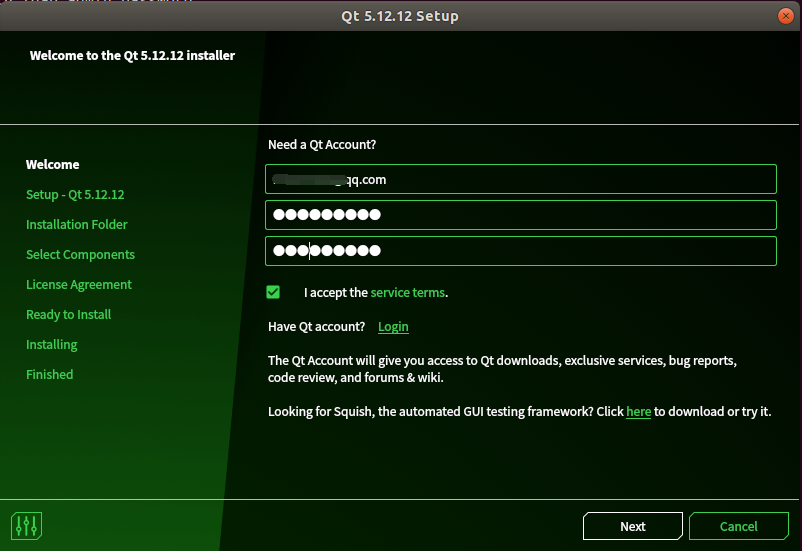Viewport: 802px width, 551px height.
Task: Click the Qt Account description paragraph
Action: point(502,369)
